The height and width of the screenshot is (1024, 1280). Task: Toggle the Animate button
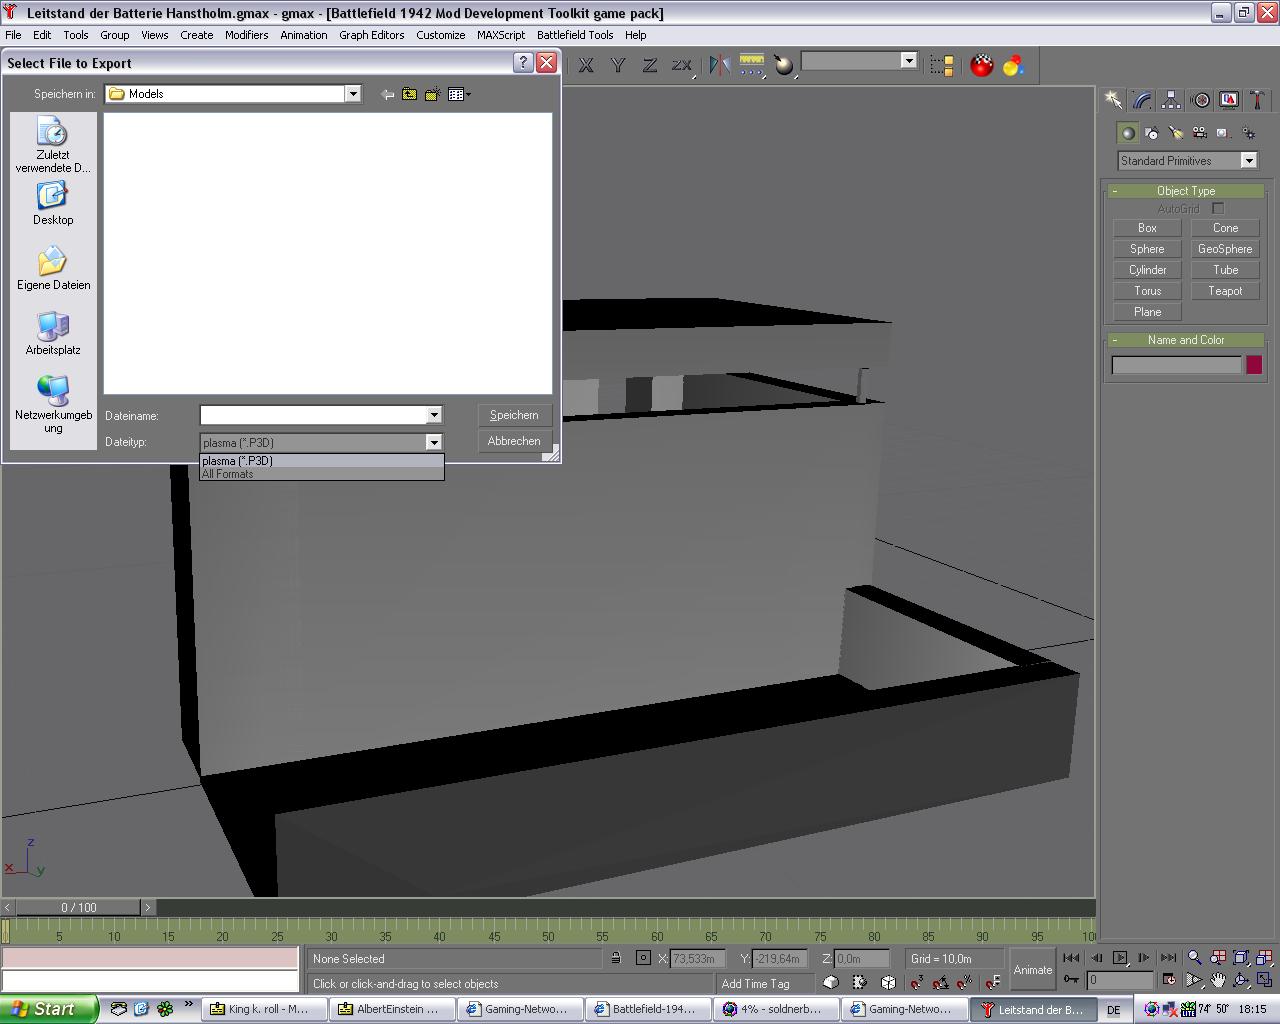click(1032, 969)
